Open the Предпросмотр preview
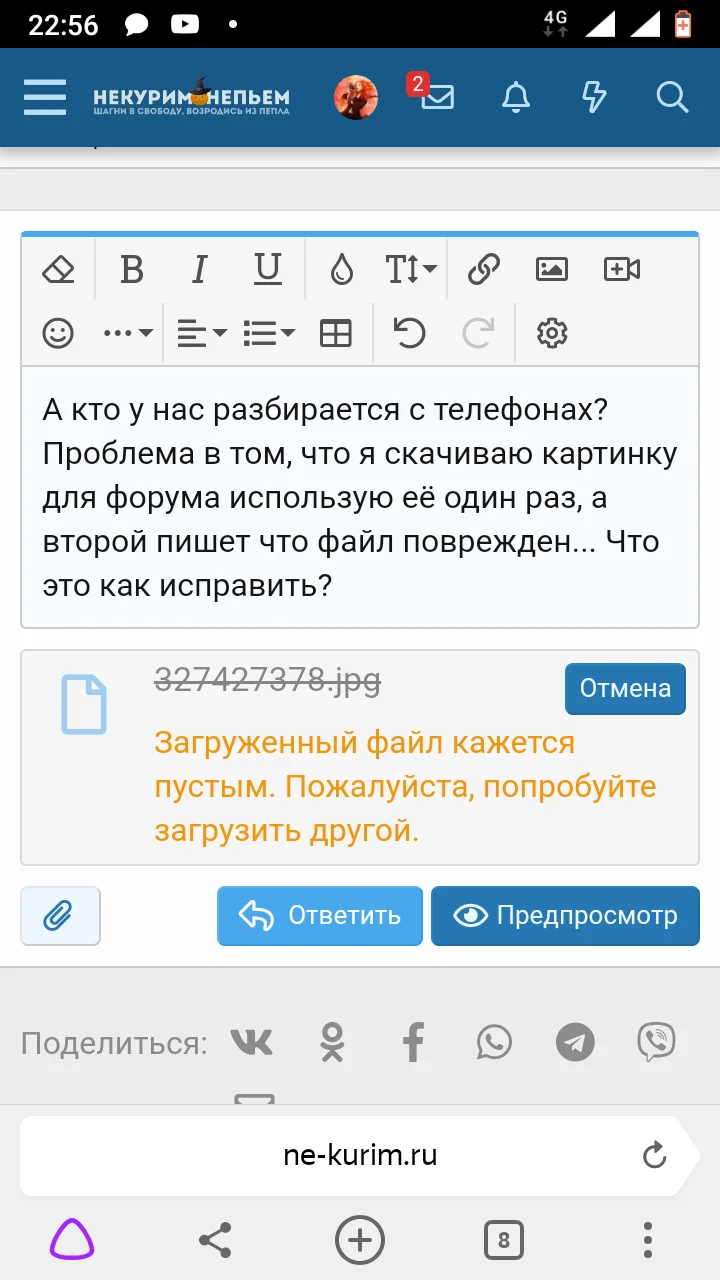 565,916
